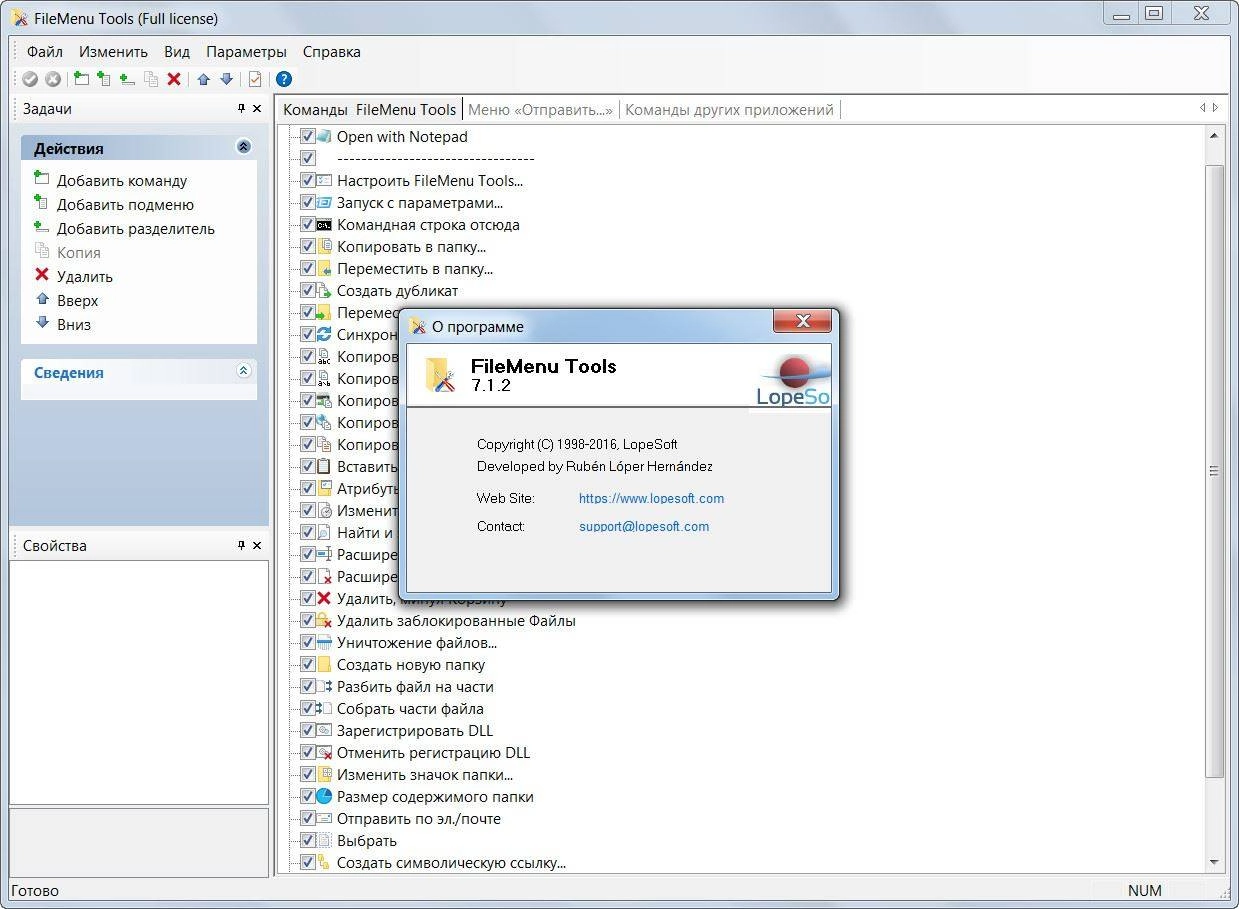Click the pie chart icon of 'Размер содержимого папки'
The image size is (1239, 909).
(x=324, y=797)
